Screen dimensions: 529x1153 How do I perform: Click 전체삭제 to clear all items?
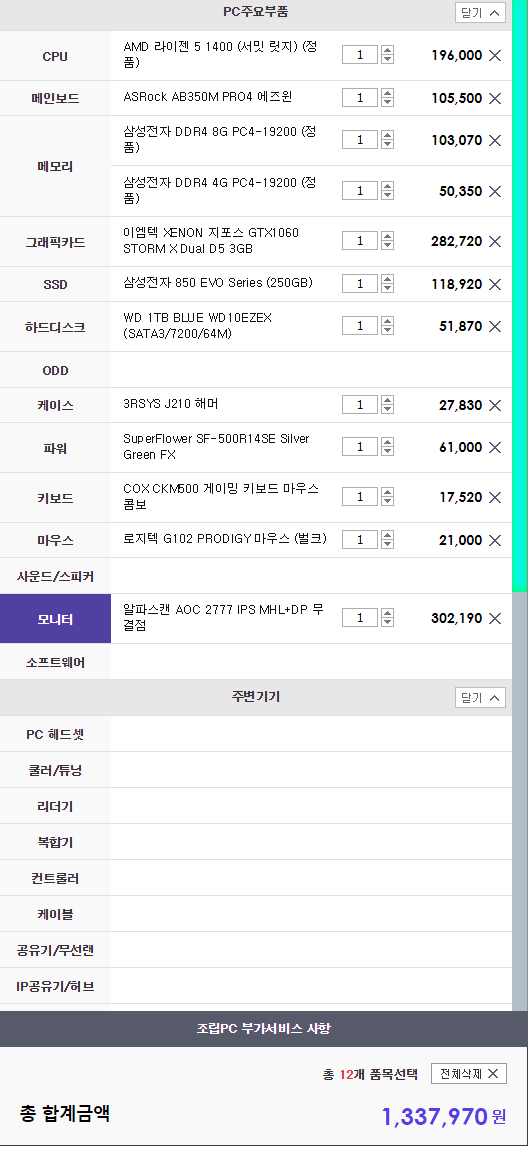469,1074
